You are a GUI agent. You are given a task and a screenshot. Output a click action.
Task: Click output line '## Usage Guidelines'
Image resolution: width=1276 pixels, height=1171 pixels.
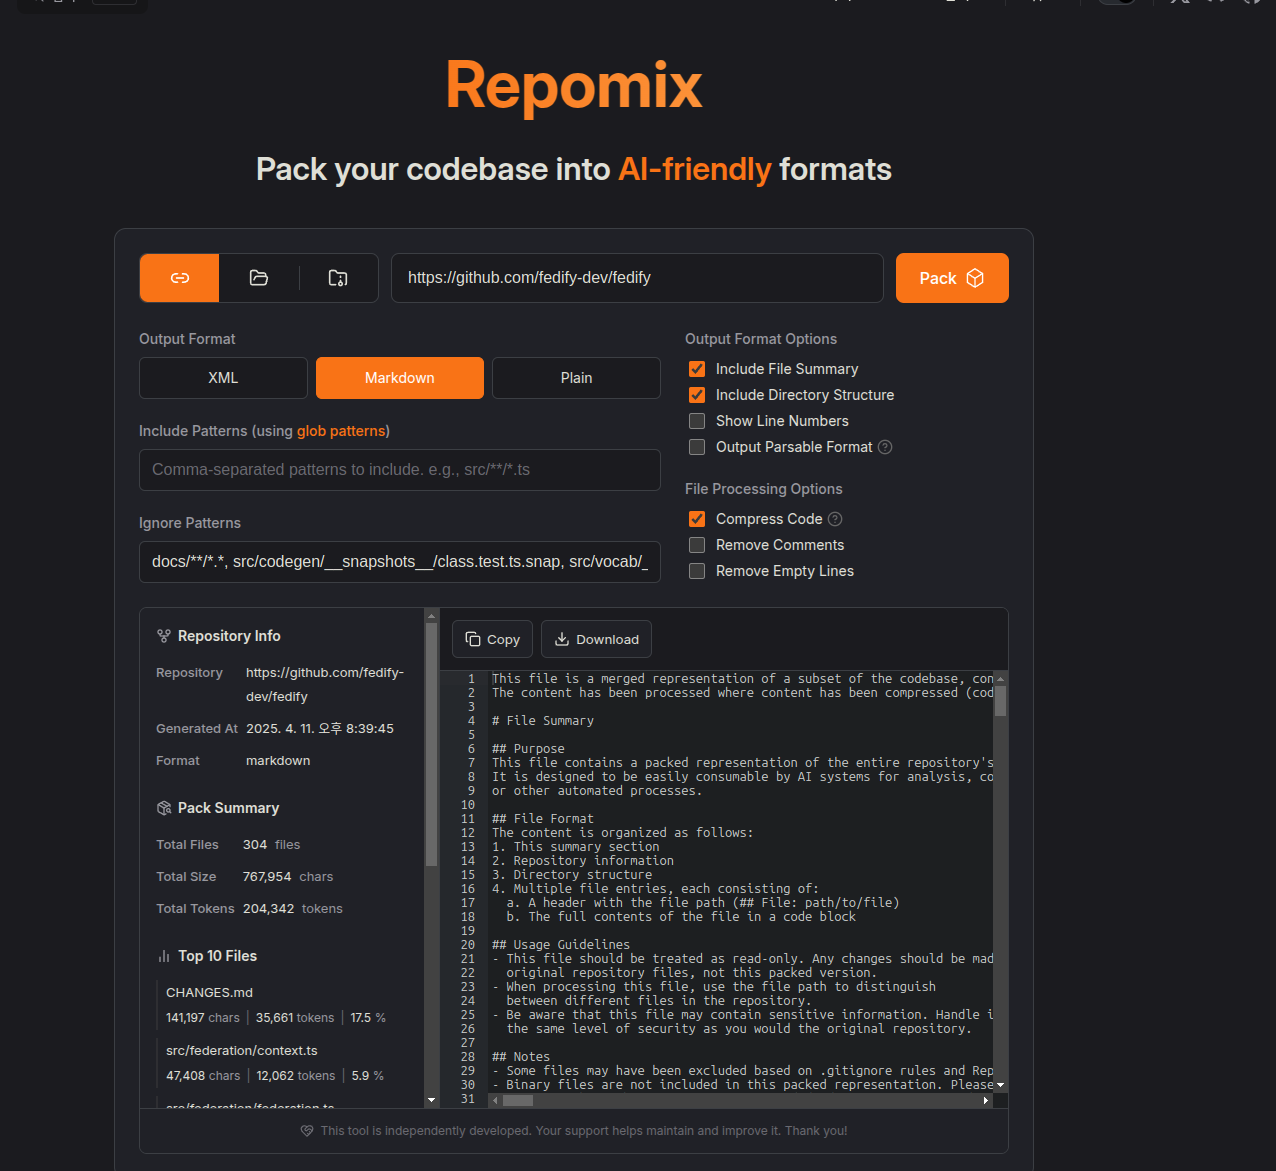[561, 945]
